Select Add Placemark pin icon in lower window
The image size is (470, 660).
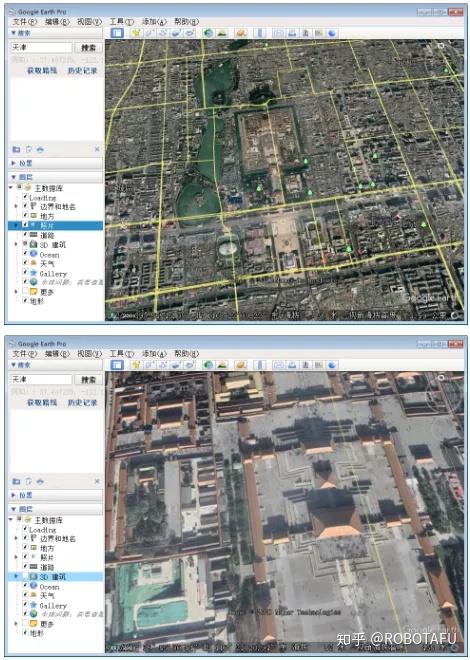[136, 365]
